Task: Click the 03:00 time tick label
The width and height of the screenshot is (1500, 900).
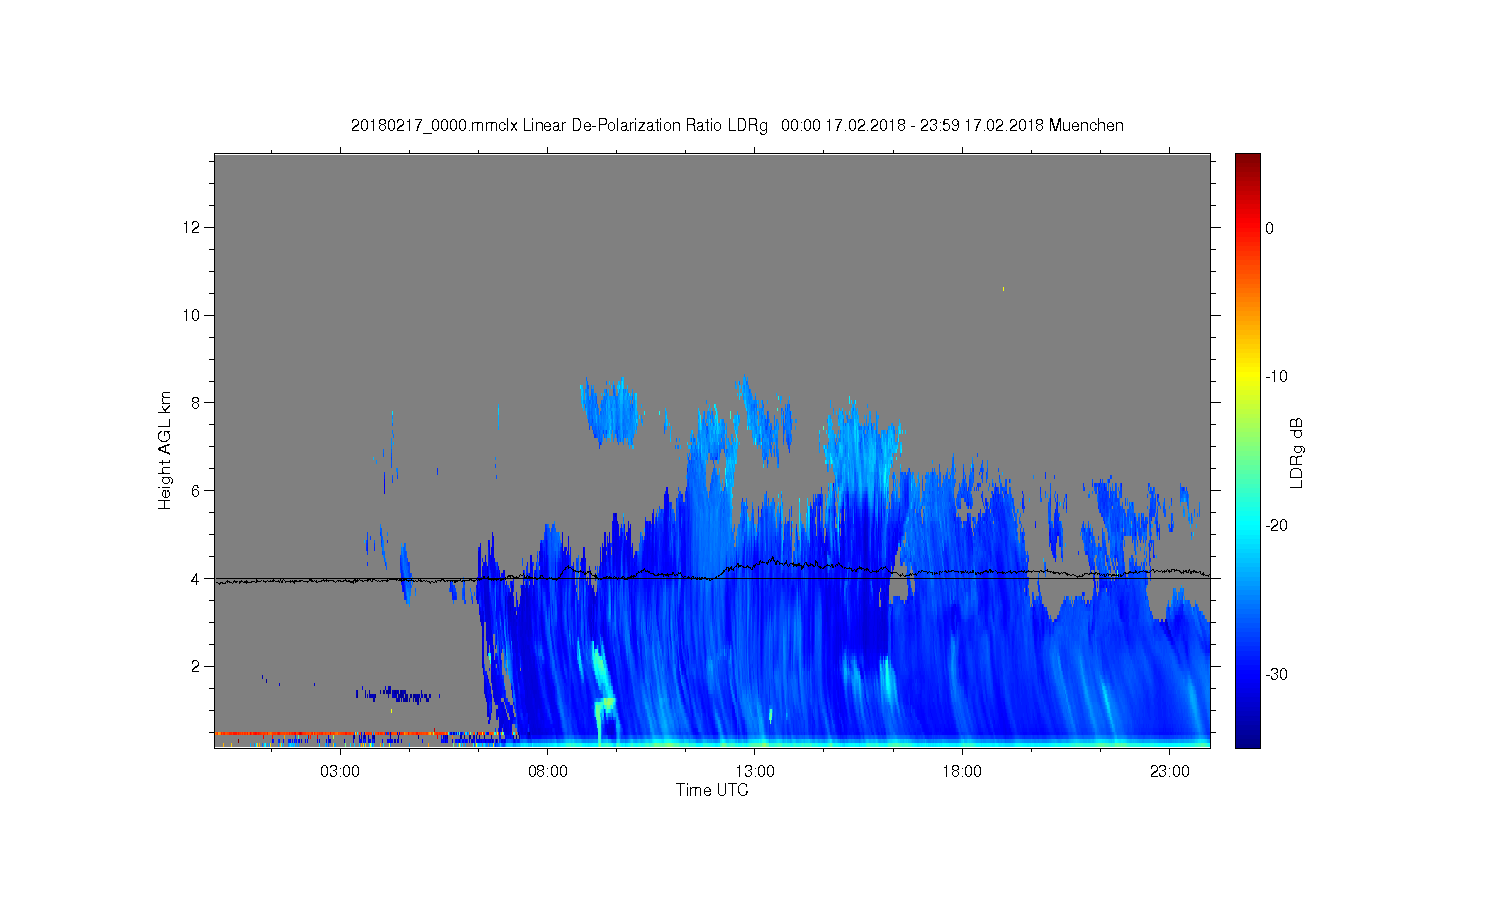Action: [x=340, y=772]
